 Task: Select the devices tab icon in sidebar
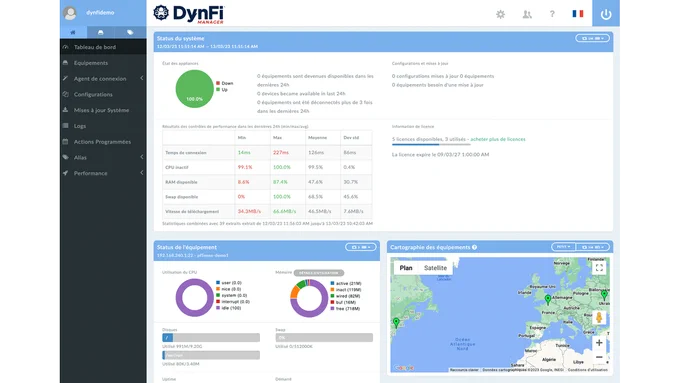(x=101, y=33)
